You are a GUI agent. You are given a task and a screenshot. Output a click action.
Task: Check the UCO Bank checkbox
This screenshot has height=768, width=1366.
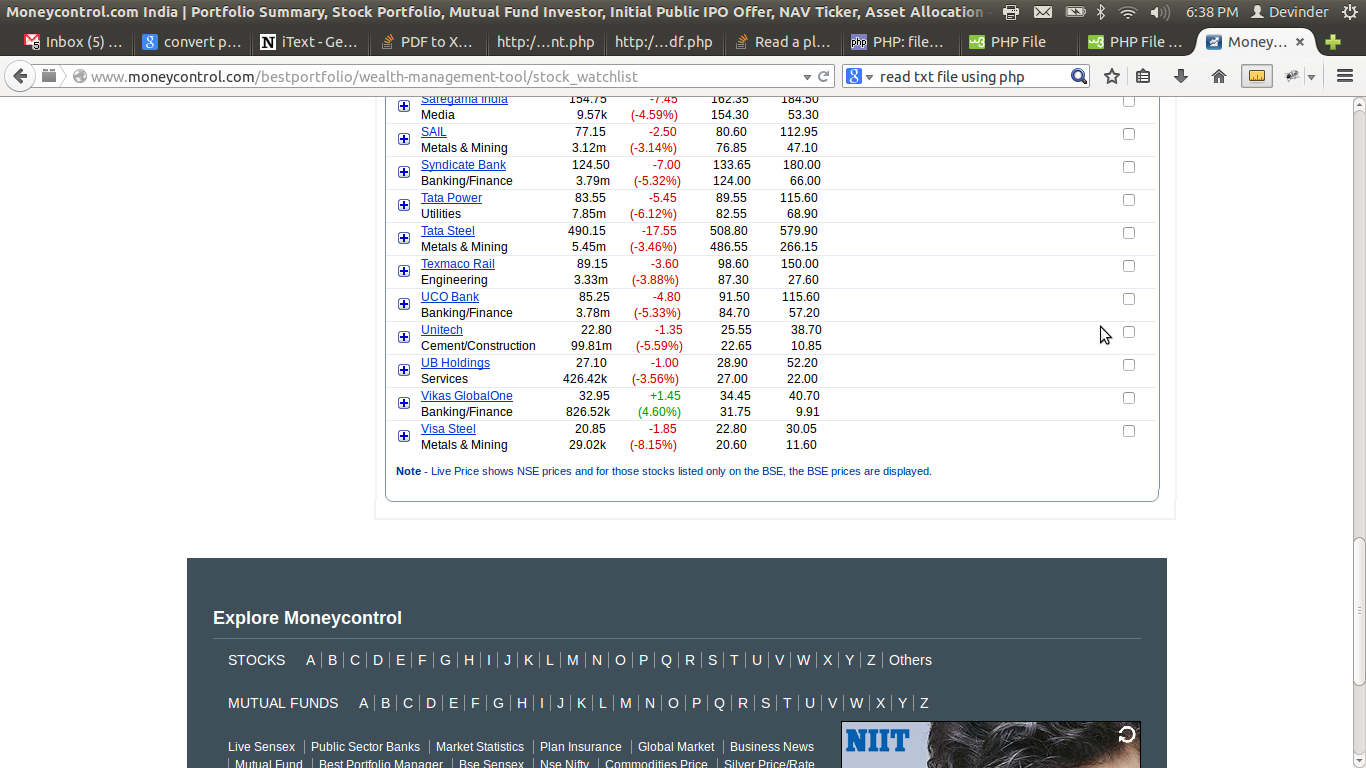[x=1129, y=299]
